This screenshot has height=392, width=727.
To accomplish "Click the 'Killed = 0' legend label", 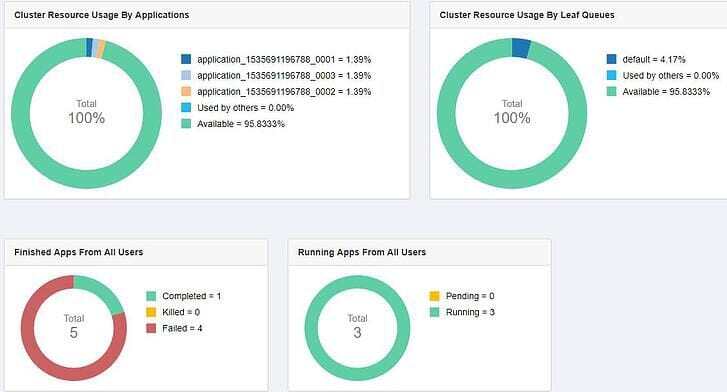I will (x=181, y=312).
